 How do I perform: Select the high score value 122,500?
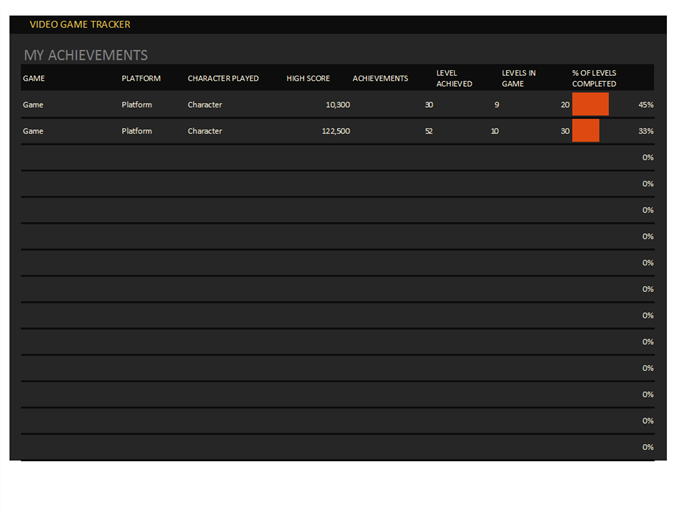click(x=336, y=131)
